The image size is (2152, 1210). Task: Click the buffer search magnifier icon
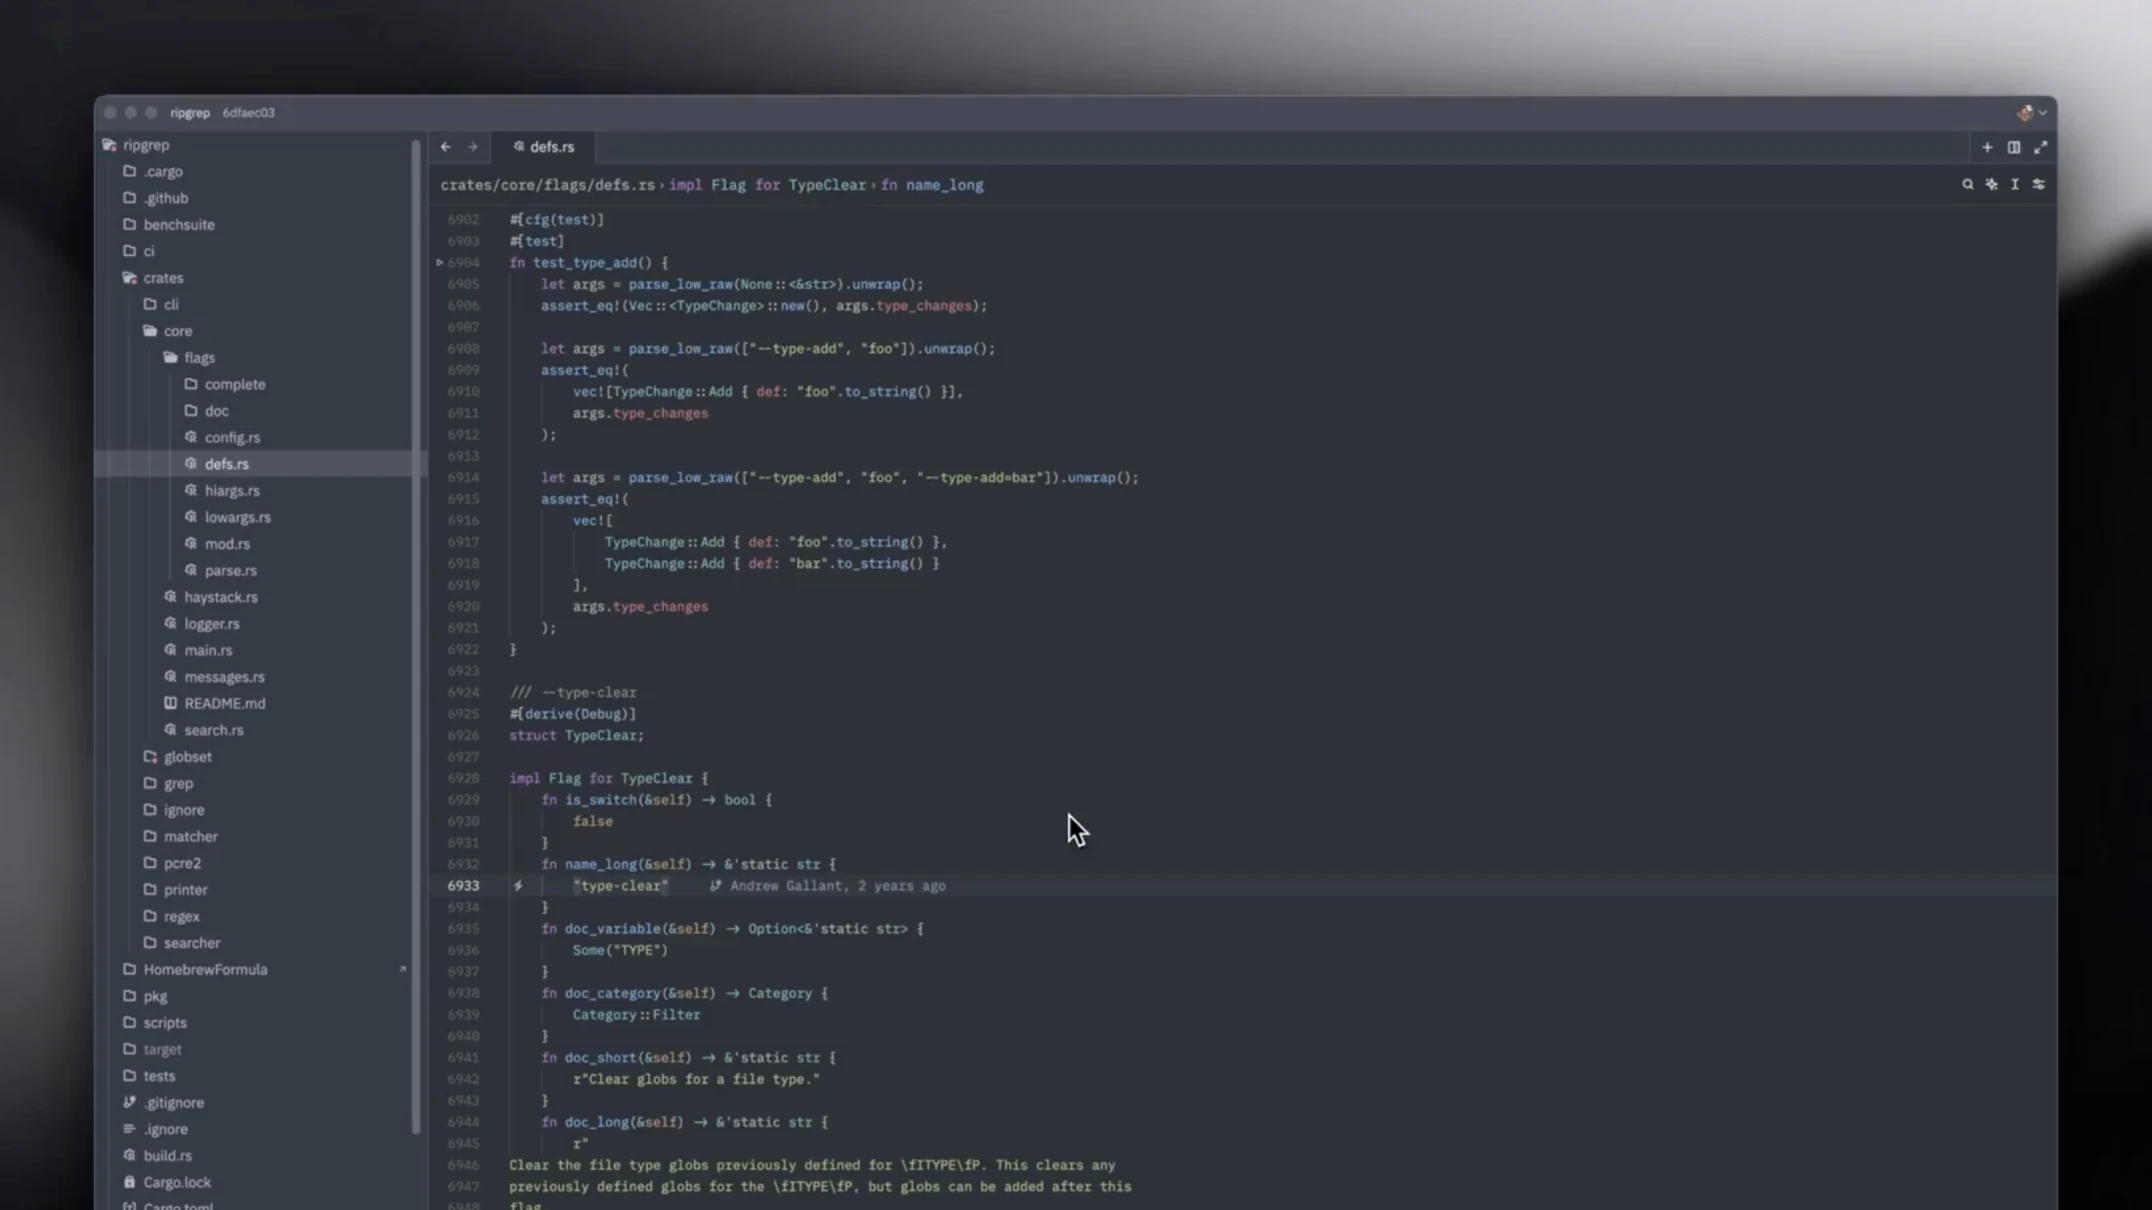[x=1967, y=184]
